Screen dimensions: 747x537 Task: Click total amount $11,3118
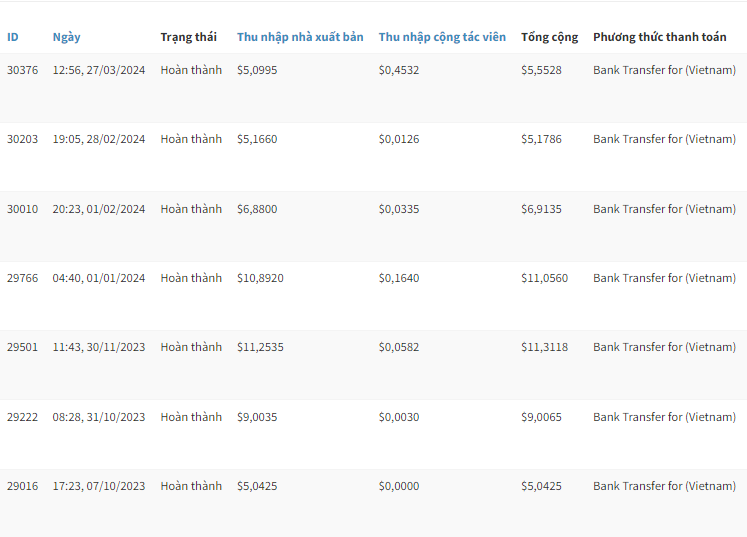(x=544, y=347)
